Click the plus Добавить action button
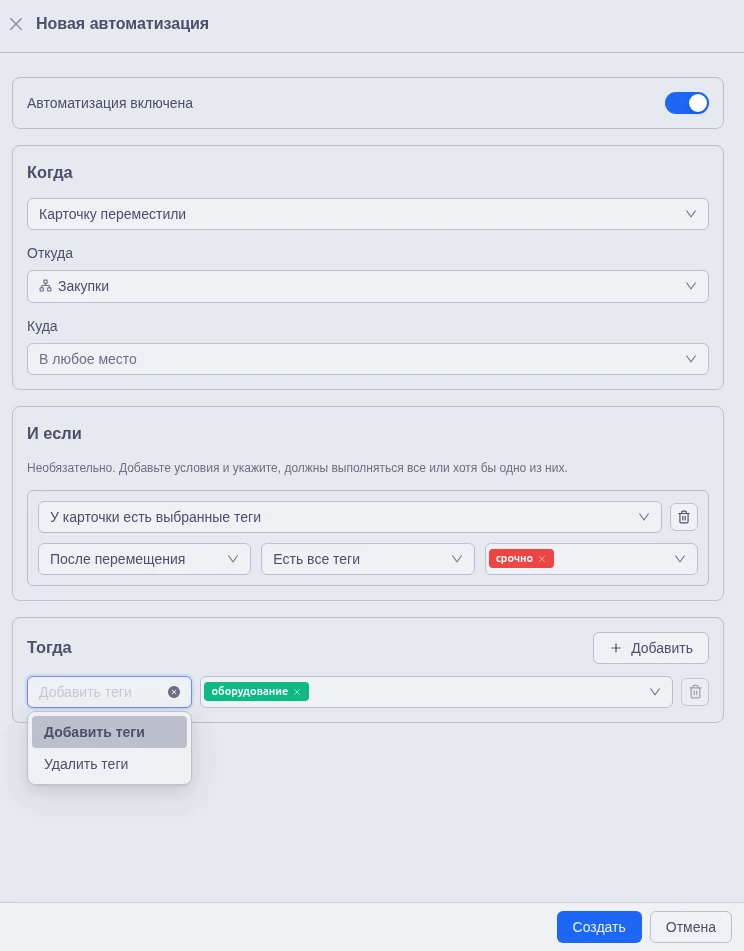Image resolution: width=744 pixels, height=951 pixels. pyautogui.click(x=651, y=648)
